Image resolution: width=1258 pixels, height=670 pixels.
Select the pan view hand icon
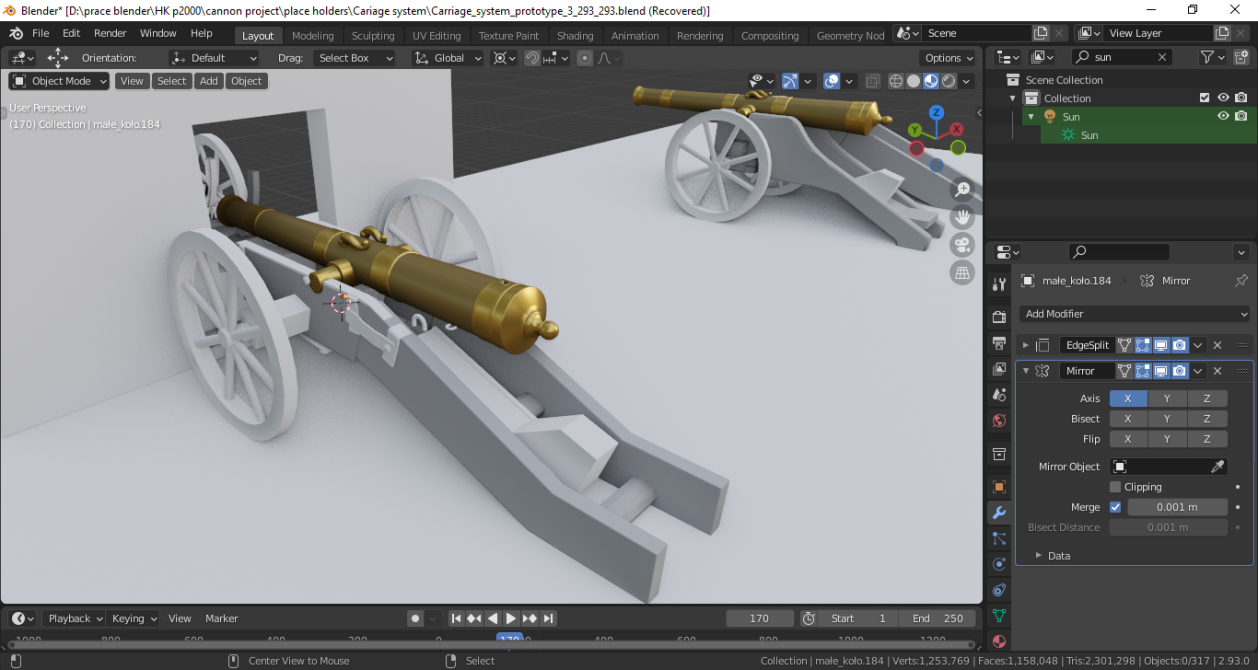(x=962, y=217)
